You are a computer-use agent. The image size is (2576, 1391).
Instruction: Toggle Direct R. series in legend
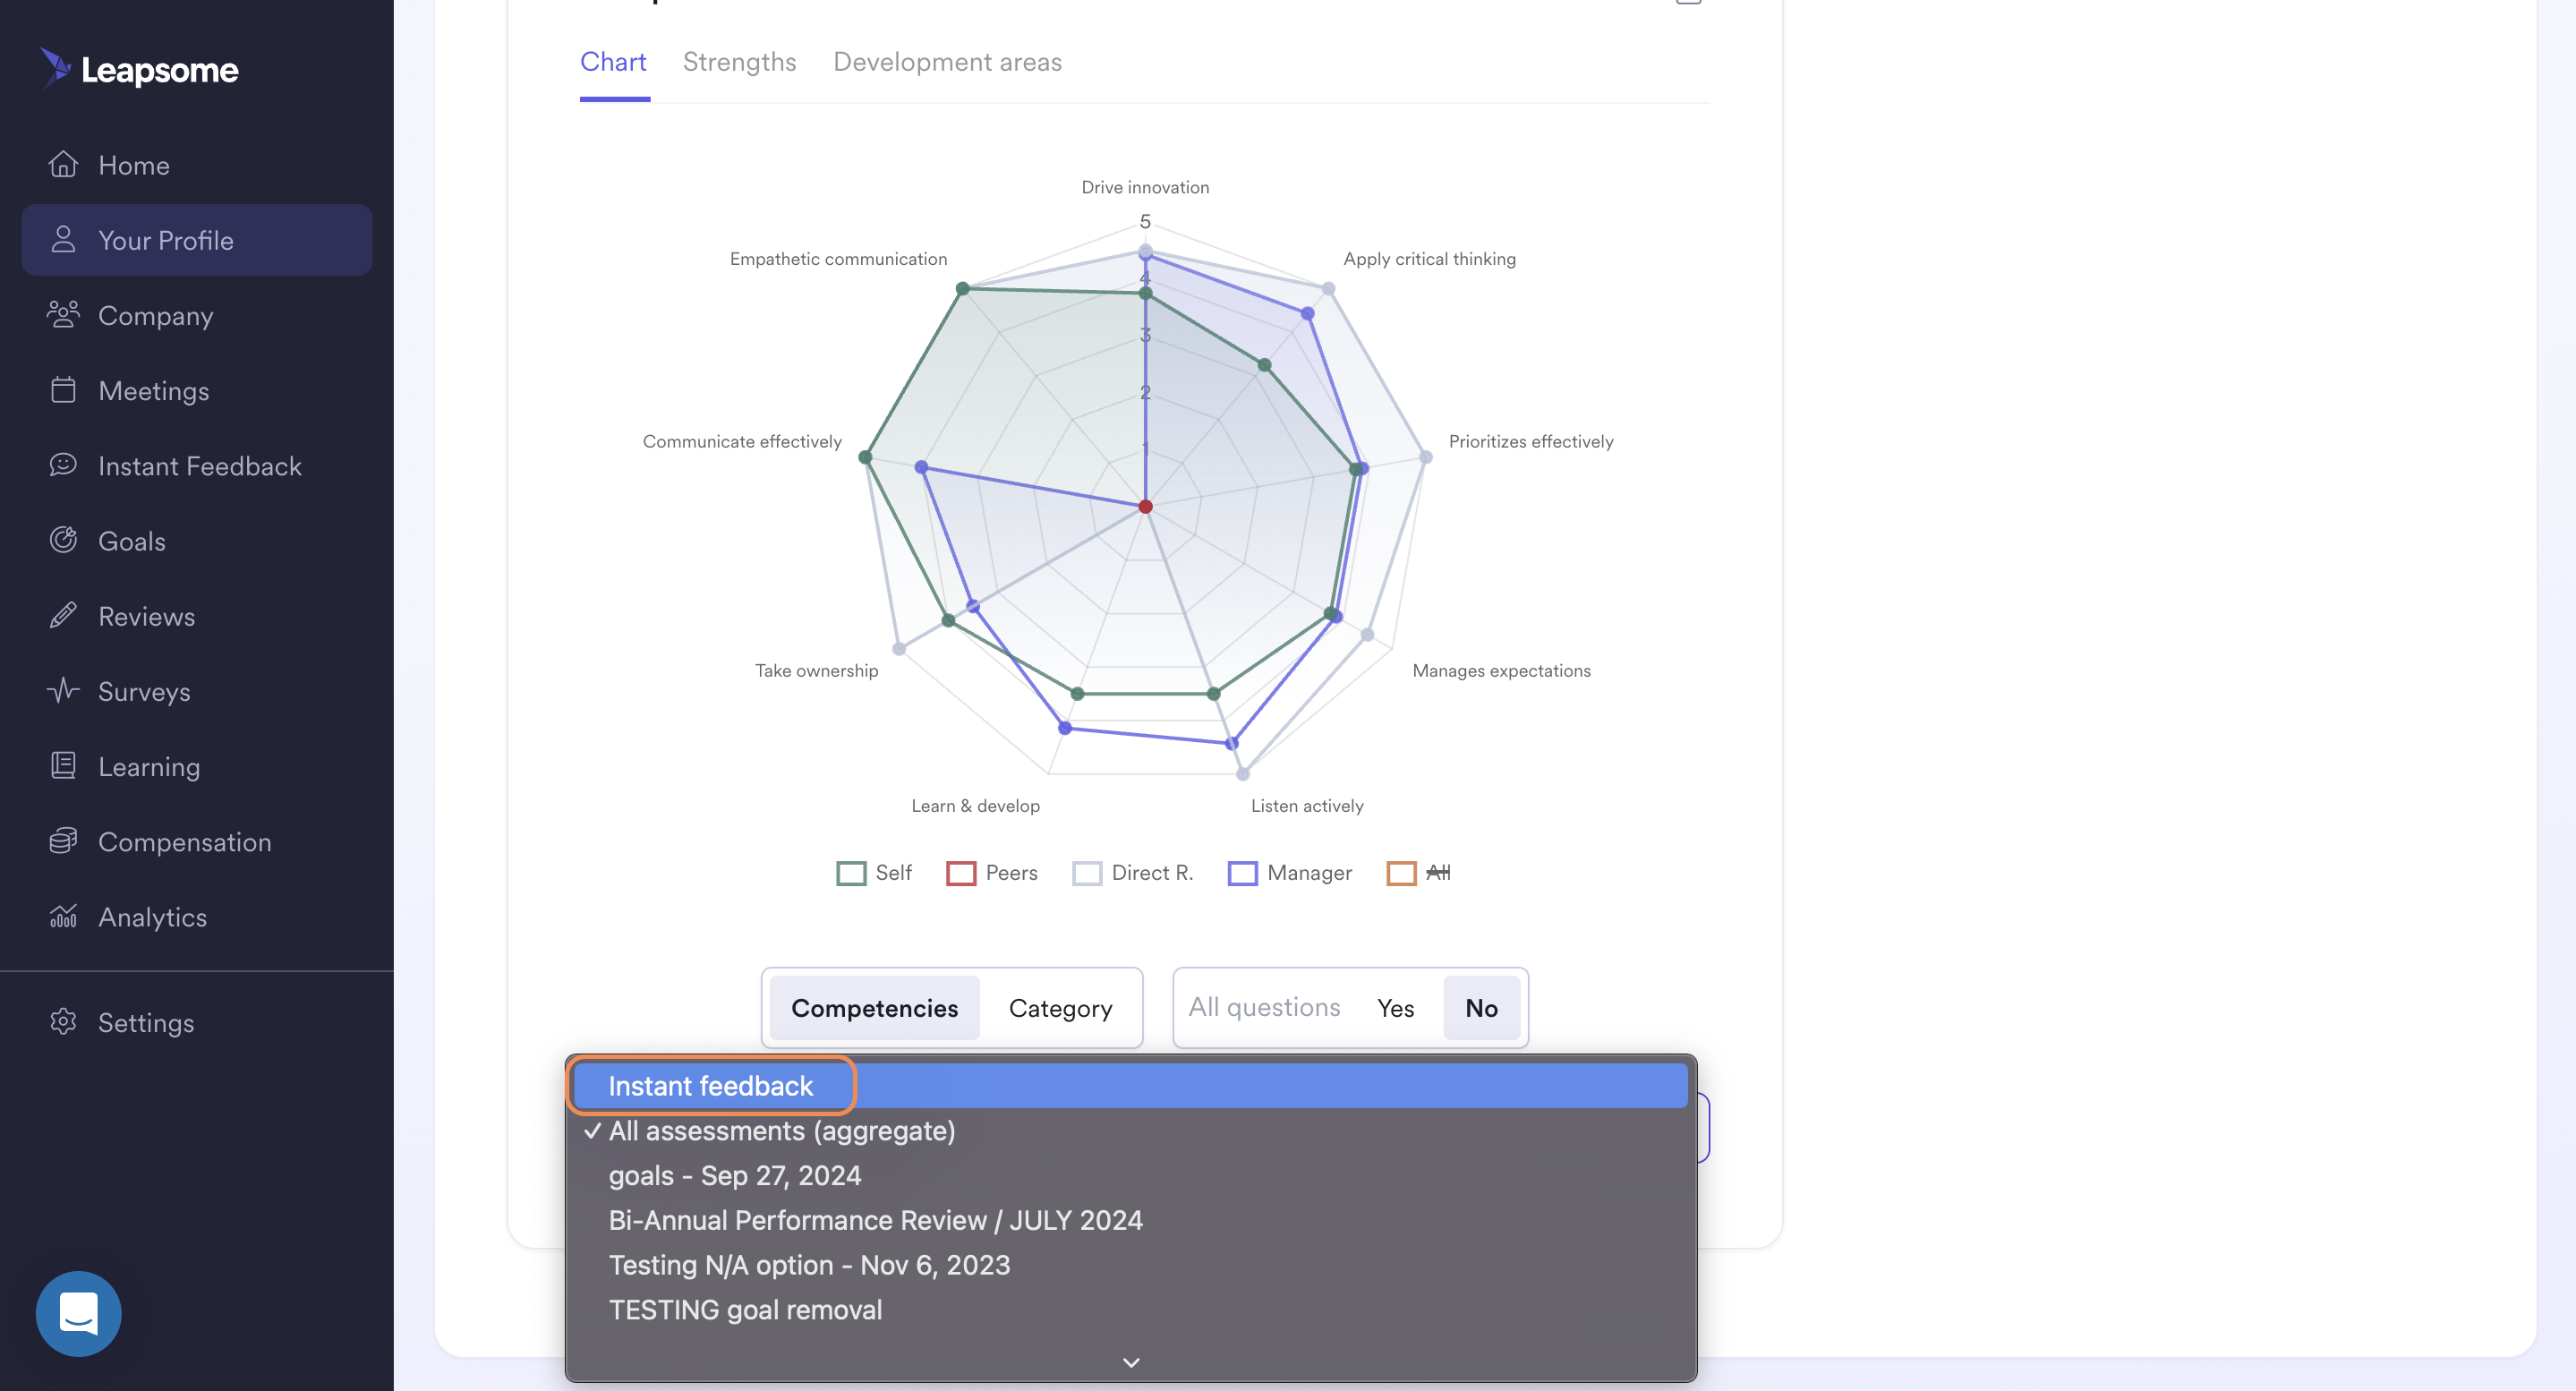[1133, 872]
